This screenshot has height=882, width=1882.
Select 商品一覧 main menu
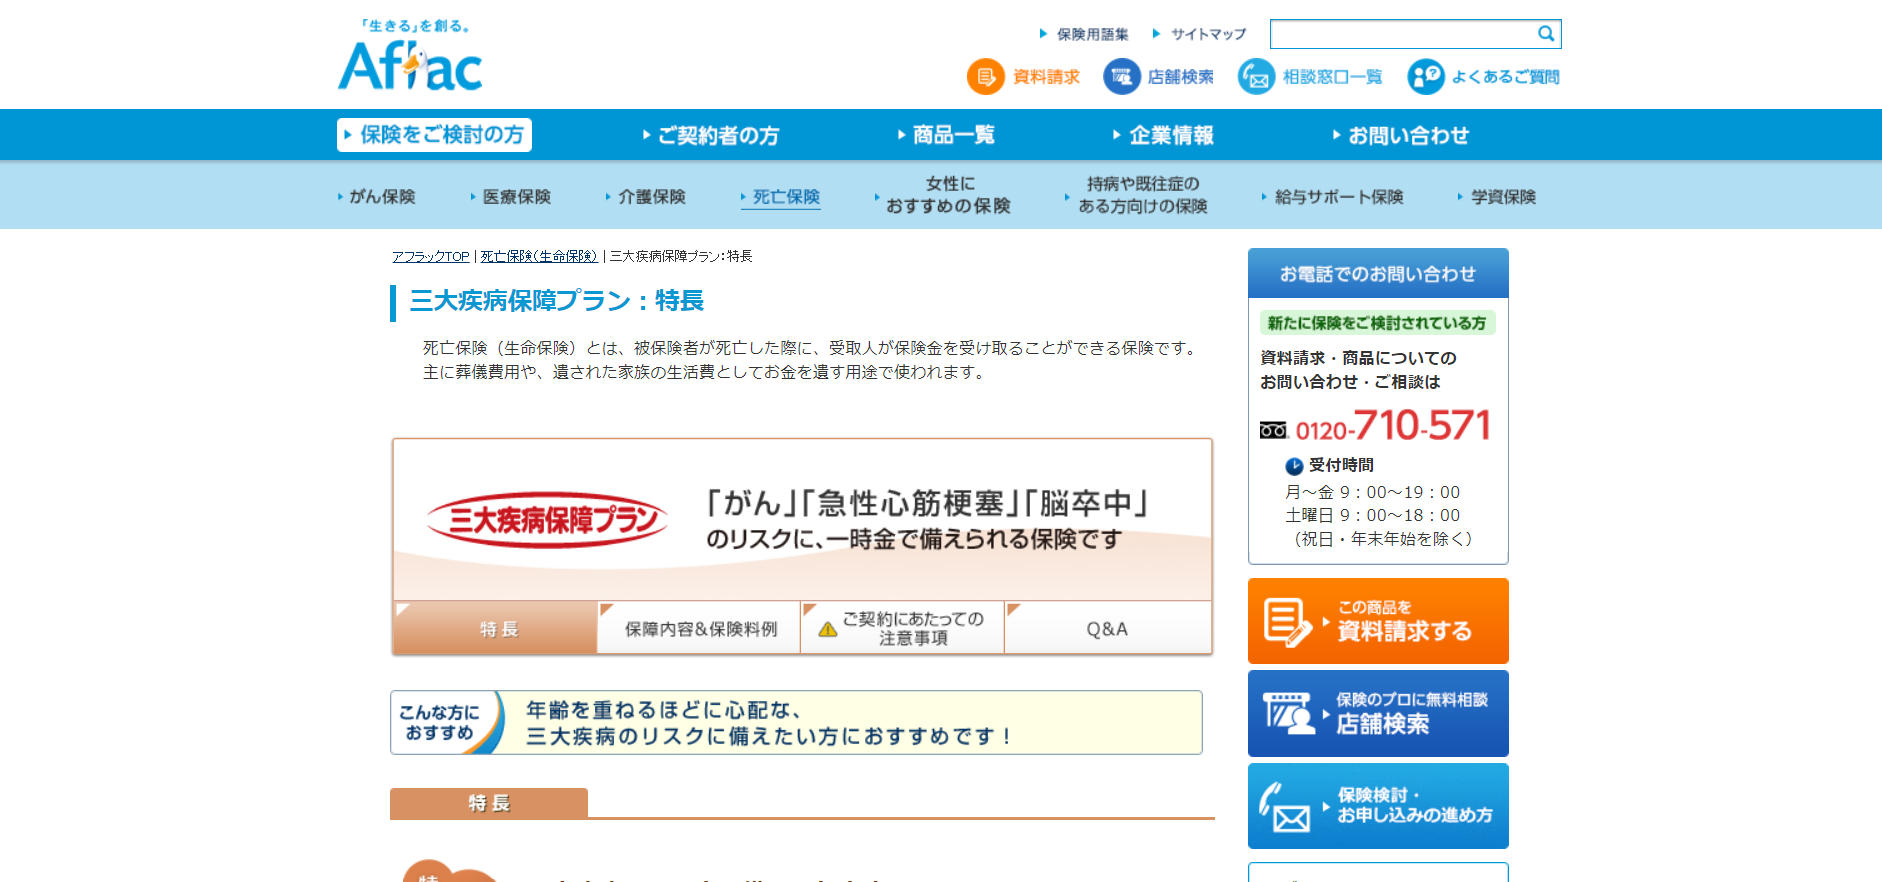point(947,135)
